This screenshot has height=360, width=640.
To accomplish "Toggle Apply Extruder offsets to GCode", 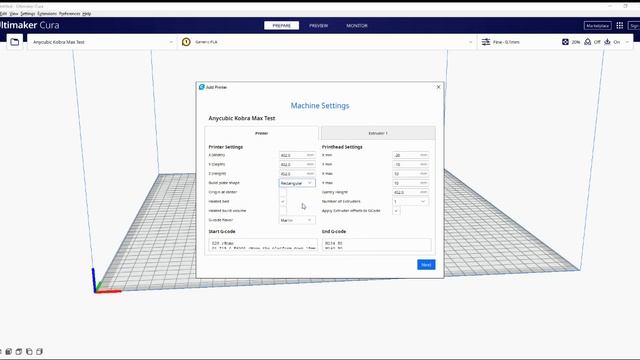I will coord(396,211).
